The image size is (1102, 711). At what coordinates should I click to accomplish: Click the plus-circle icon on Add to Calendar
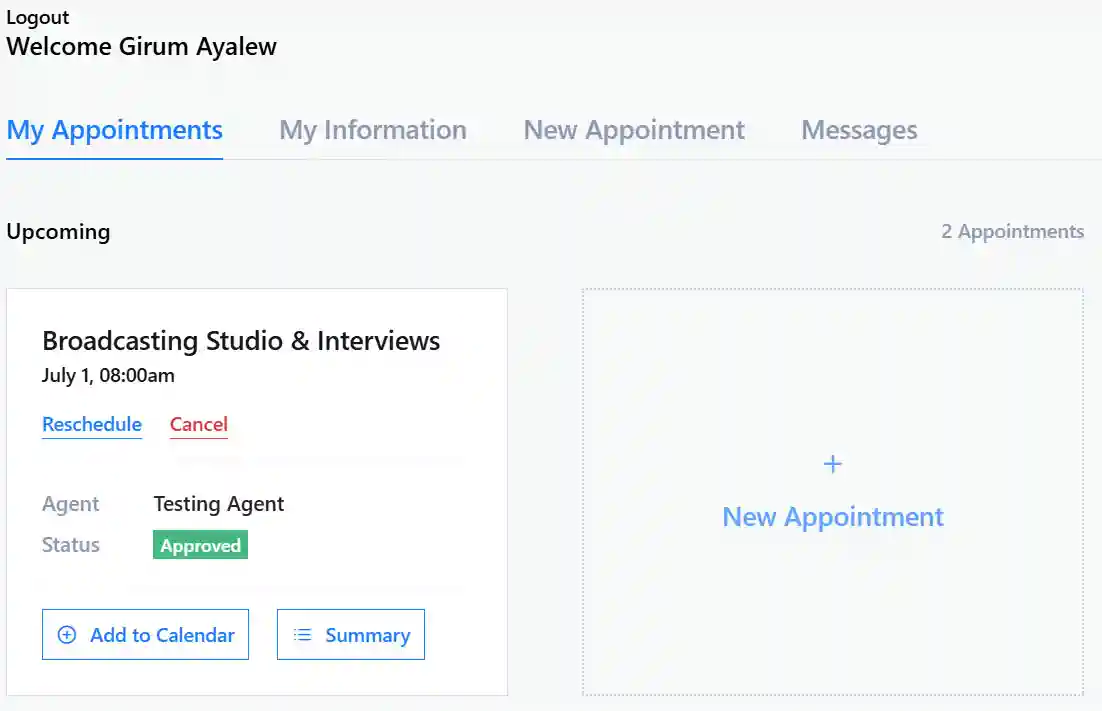pyautogui.click(x=67, y=635)
